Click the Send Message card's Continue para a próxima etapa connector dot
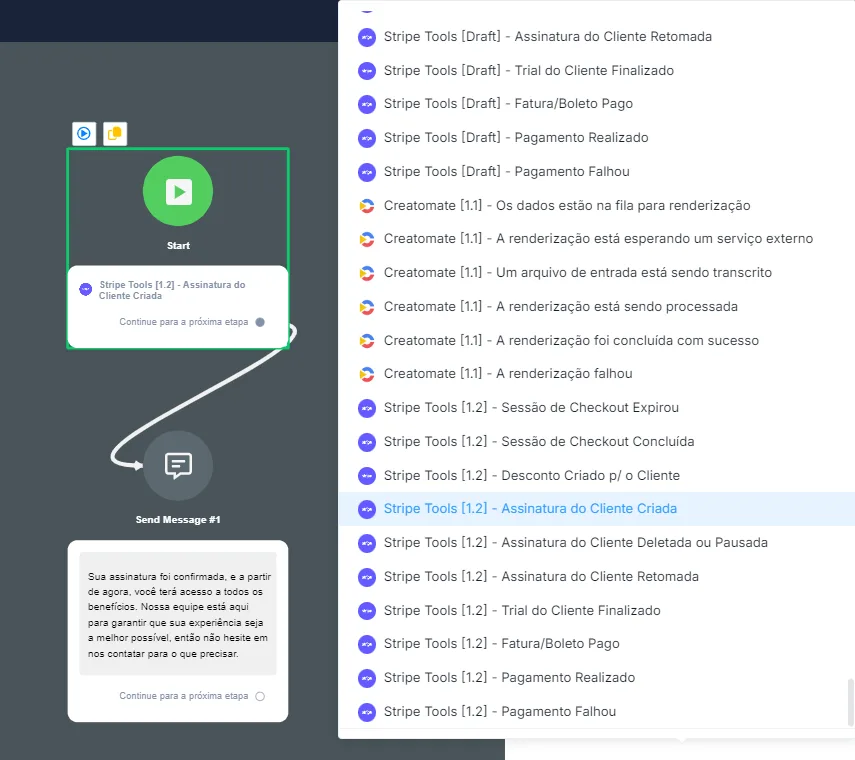 [x=260, y=696]
